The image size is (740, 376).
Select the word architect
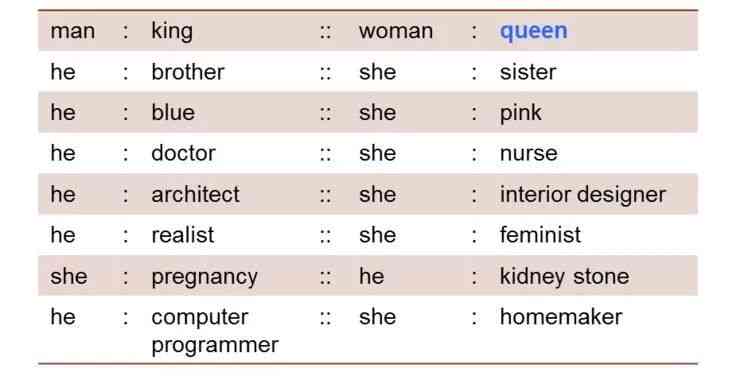pyautogui.click(x=195, y=194)
